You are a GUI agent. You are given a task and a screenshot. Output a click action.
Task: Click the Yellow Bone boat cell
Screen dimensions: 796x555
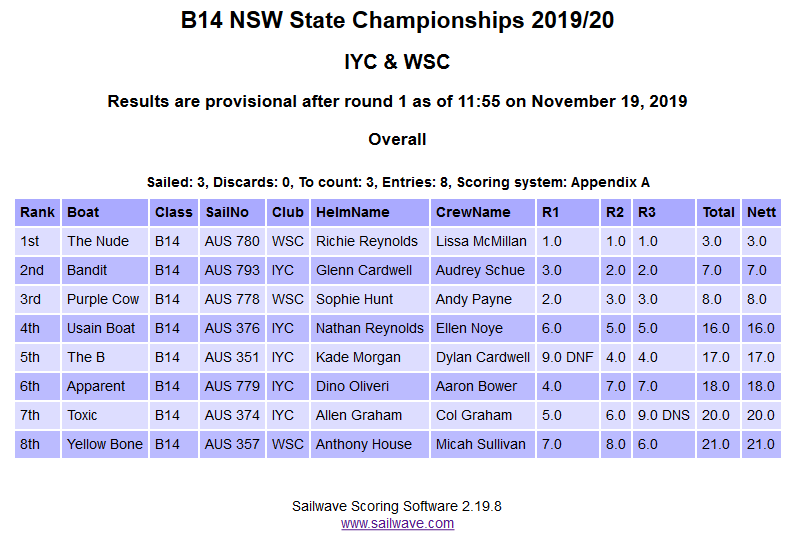pos(105,444)
